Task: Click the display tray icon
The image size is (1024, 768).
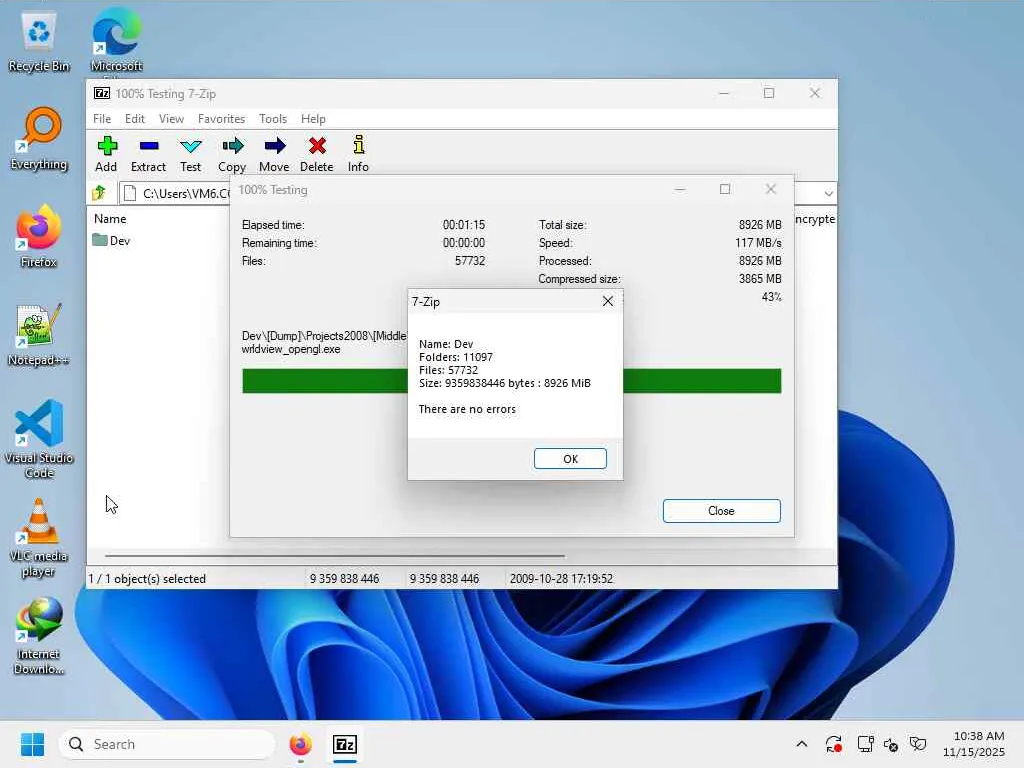Action: [x=865, y=744]
